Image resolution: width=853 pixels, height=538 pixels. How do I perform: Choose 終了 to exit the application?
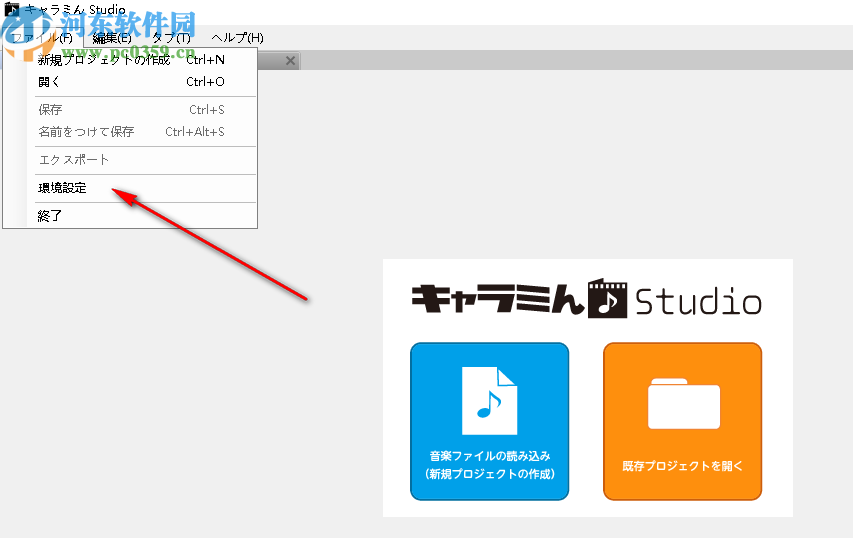coord(131,216)
